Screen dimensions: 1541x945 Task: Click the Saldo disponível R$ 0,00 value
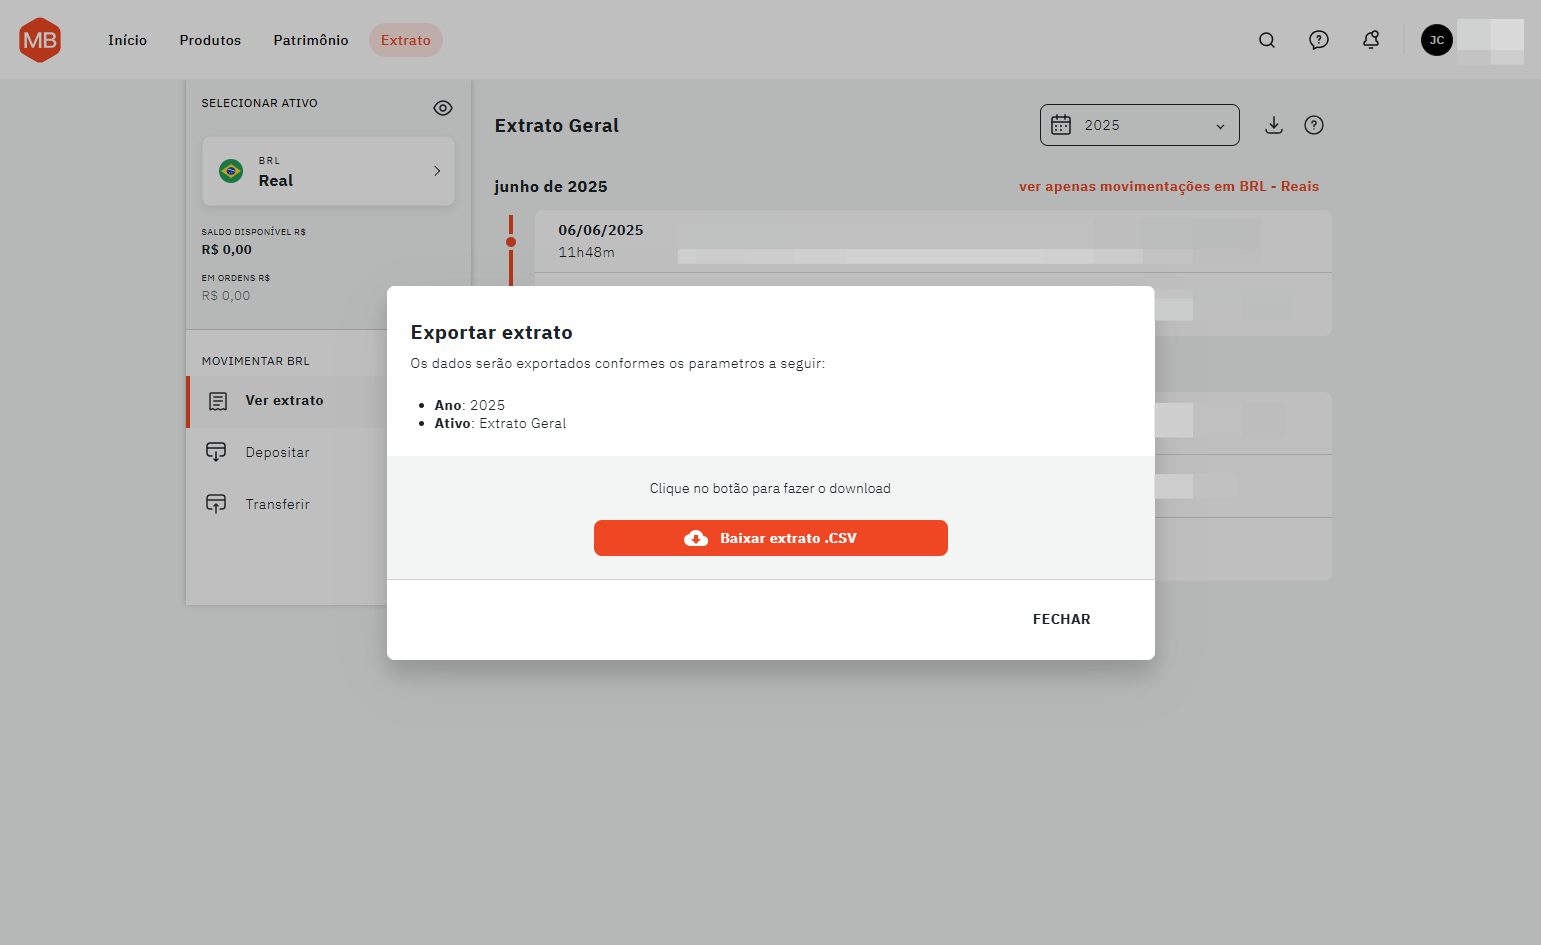pos(227,250)
